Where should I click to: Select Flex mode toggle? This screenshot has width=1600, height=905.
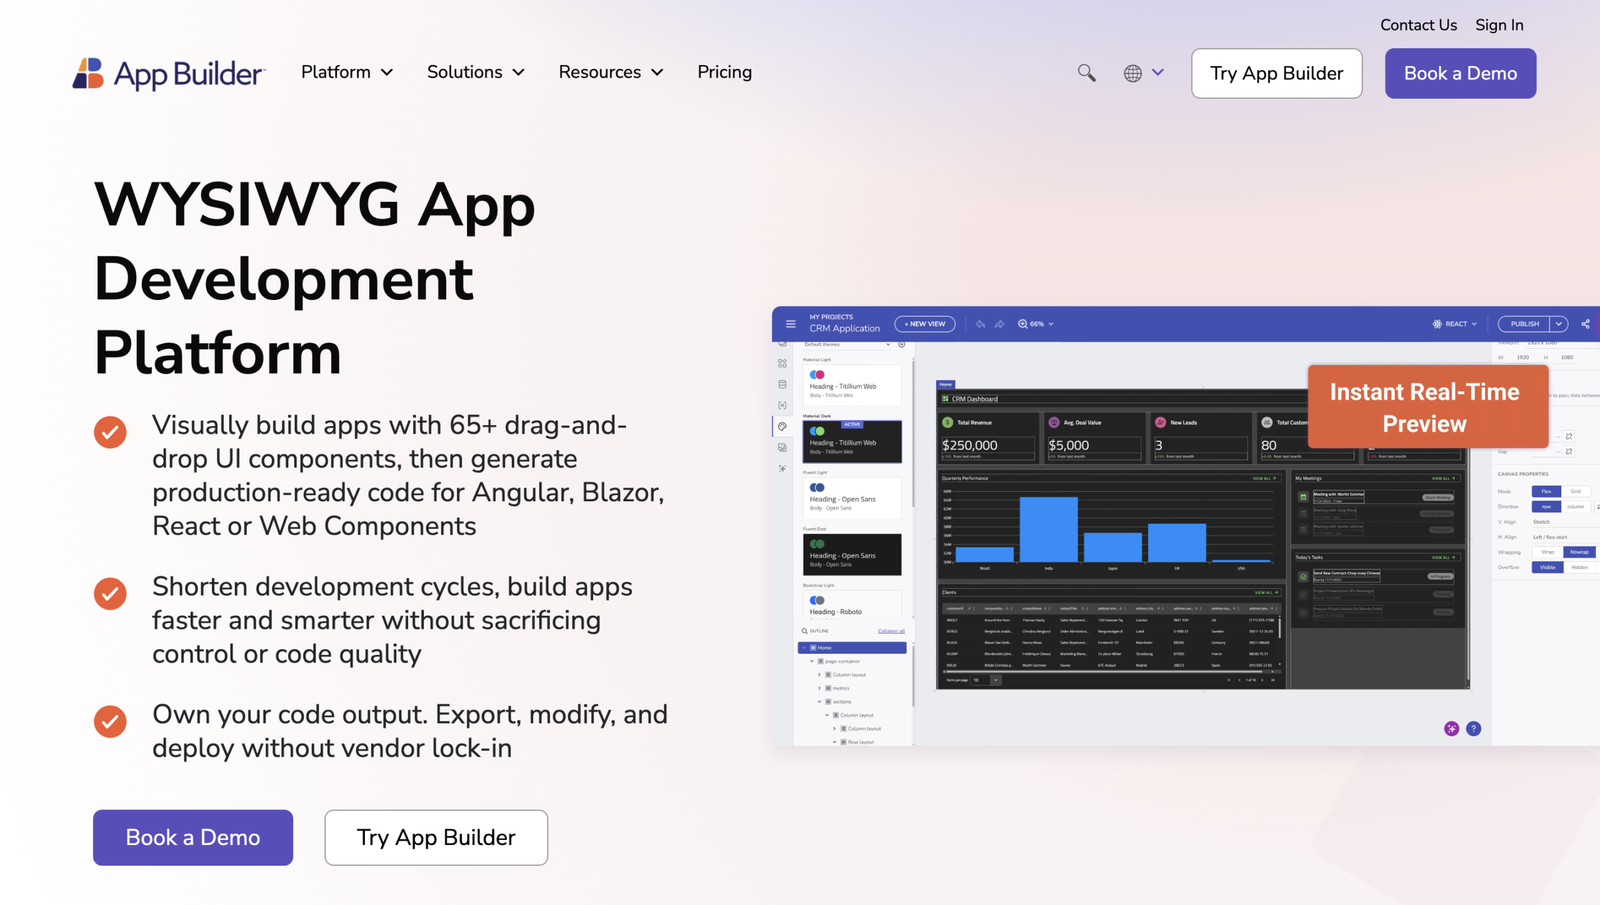[x=1546, y=491]
